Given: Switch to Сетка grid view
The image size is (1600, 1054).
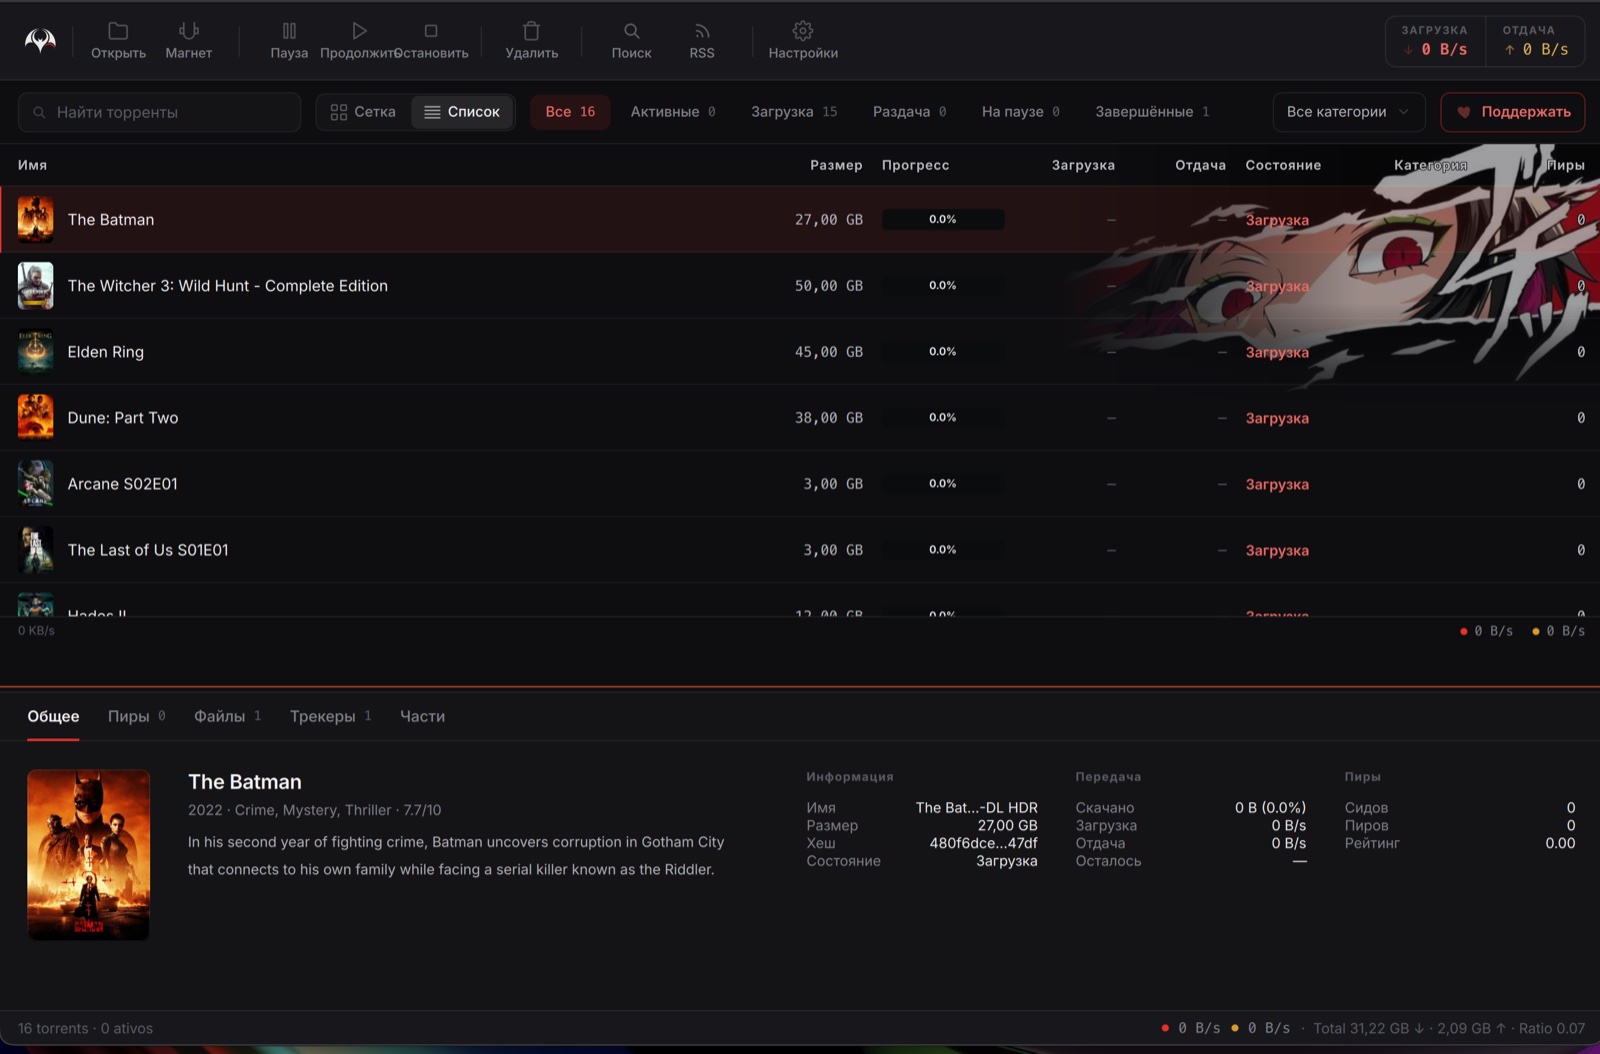Looking at the screenshot, I should (363, 112).
